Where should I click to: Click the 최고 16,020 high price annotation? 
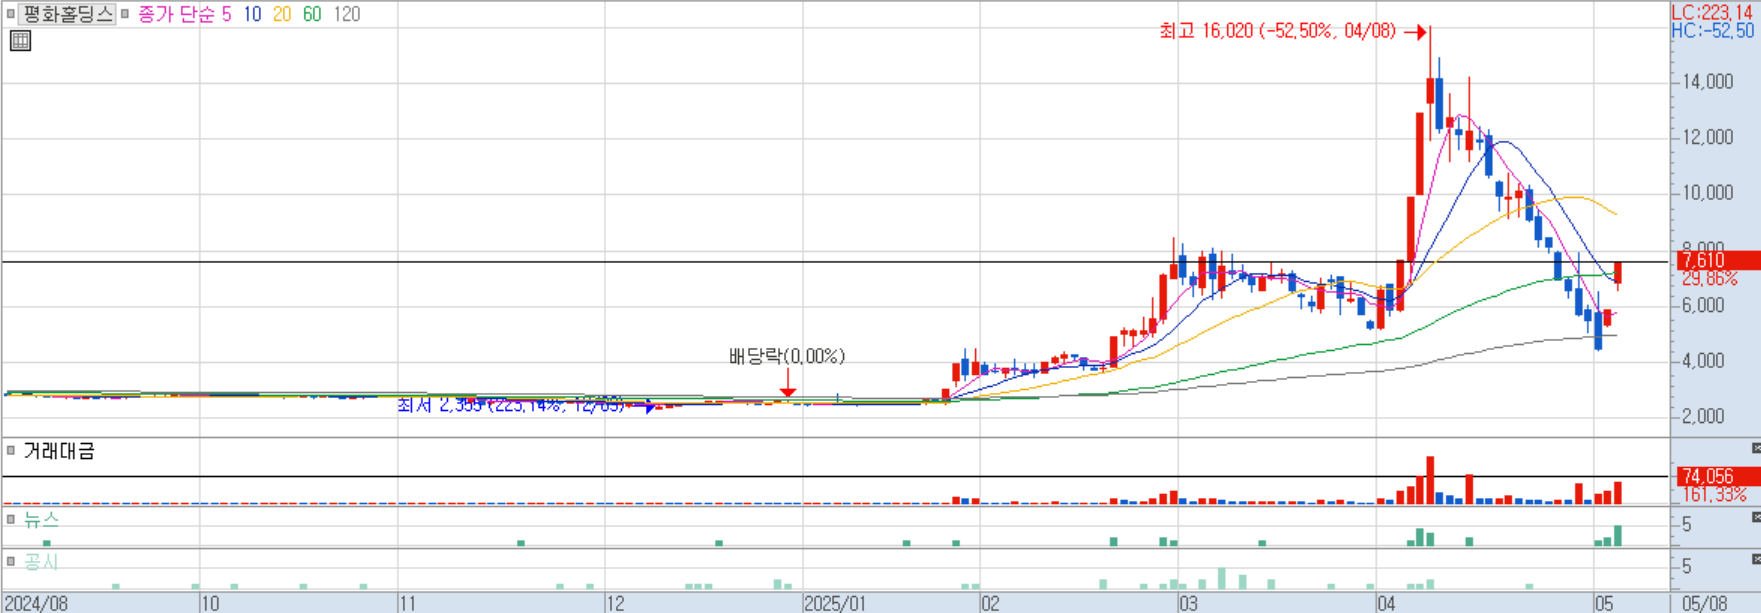[x=1277, y=31]
